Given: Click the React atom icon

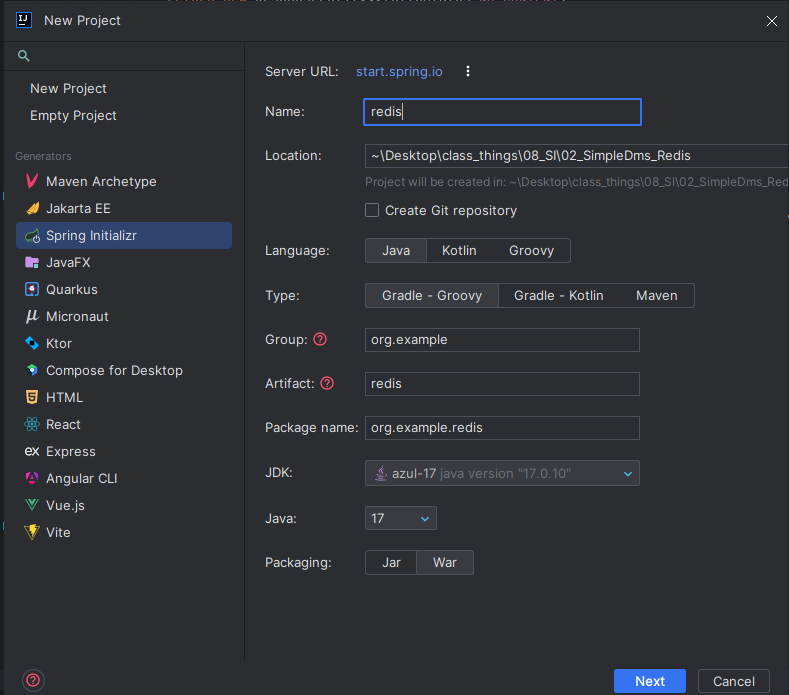Looking at the screenshot, I should click(x=32, y=424).
